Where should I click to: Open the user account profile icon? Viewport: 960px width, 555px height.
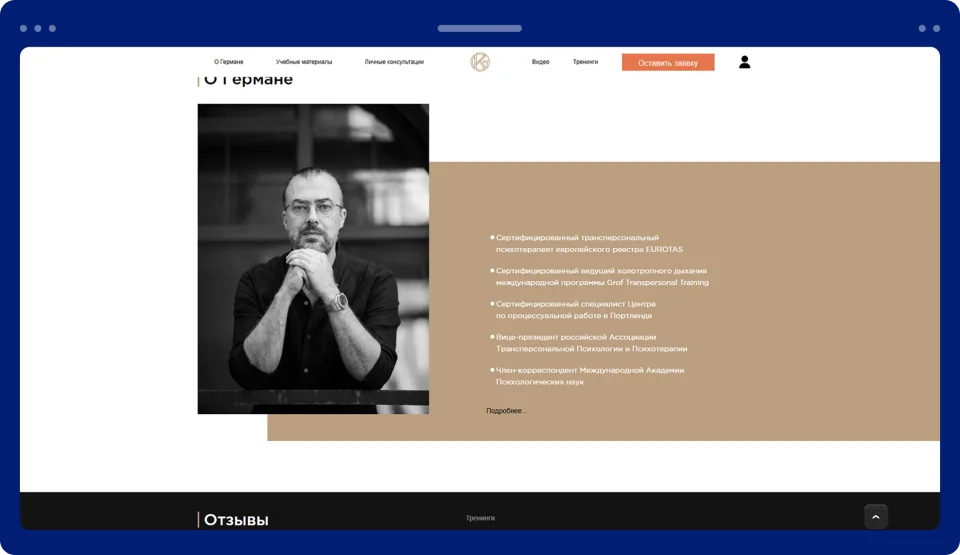(x=744, y=62)
